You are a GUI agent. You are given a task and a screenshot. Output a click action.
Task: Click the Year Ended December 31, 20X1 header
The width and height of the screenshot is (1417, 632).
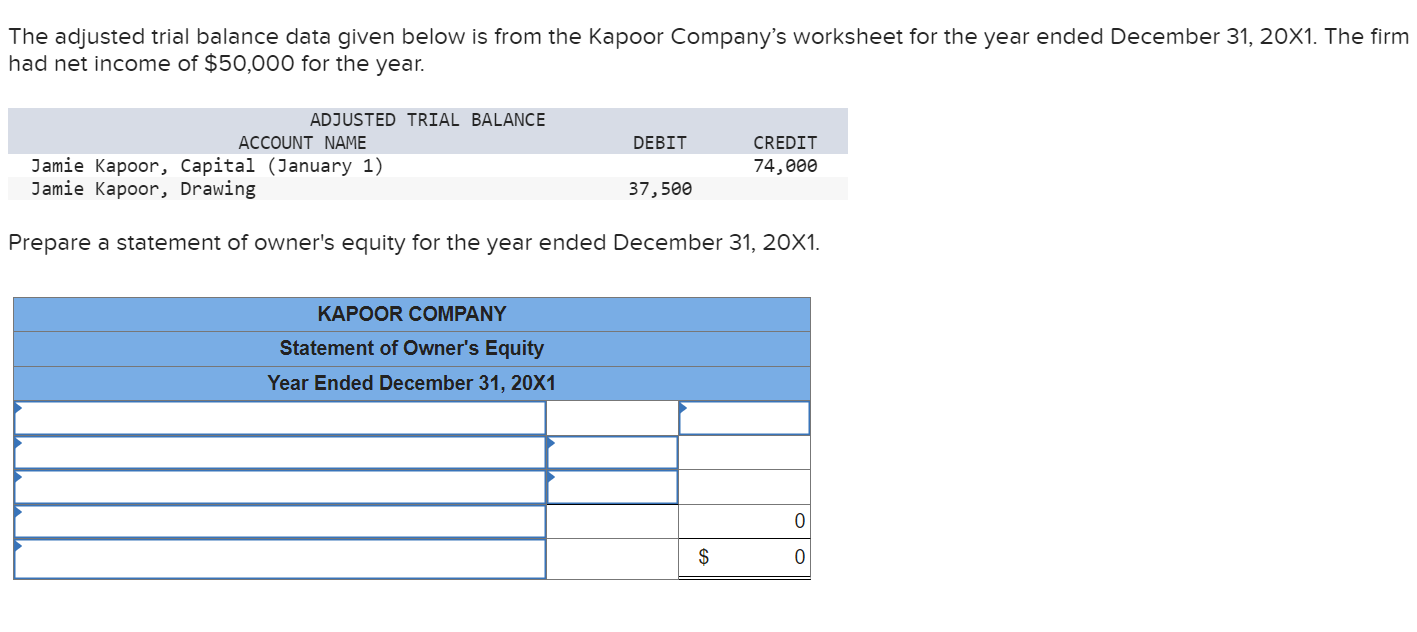point(411,383)
